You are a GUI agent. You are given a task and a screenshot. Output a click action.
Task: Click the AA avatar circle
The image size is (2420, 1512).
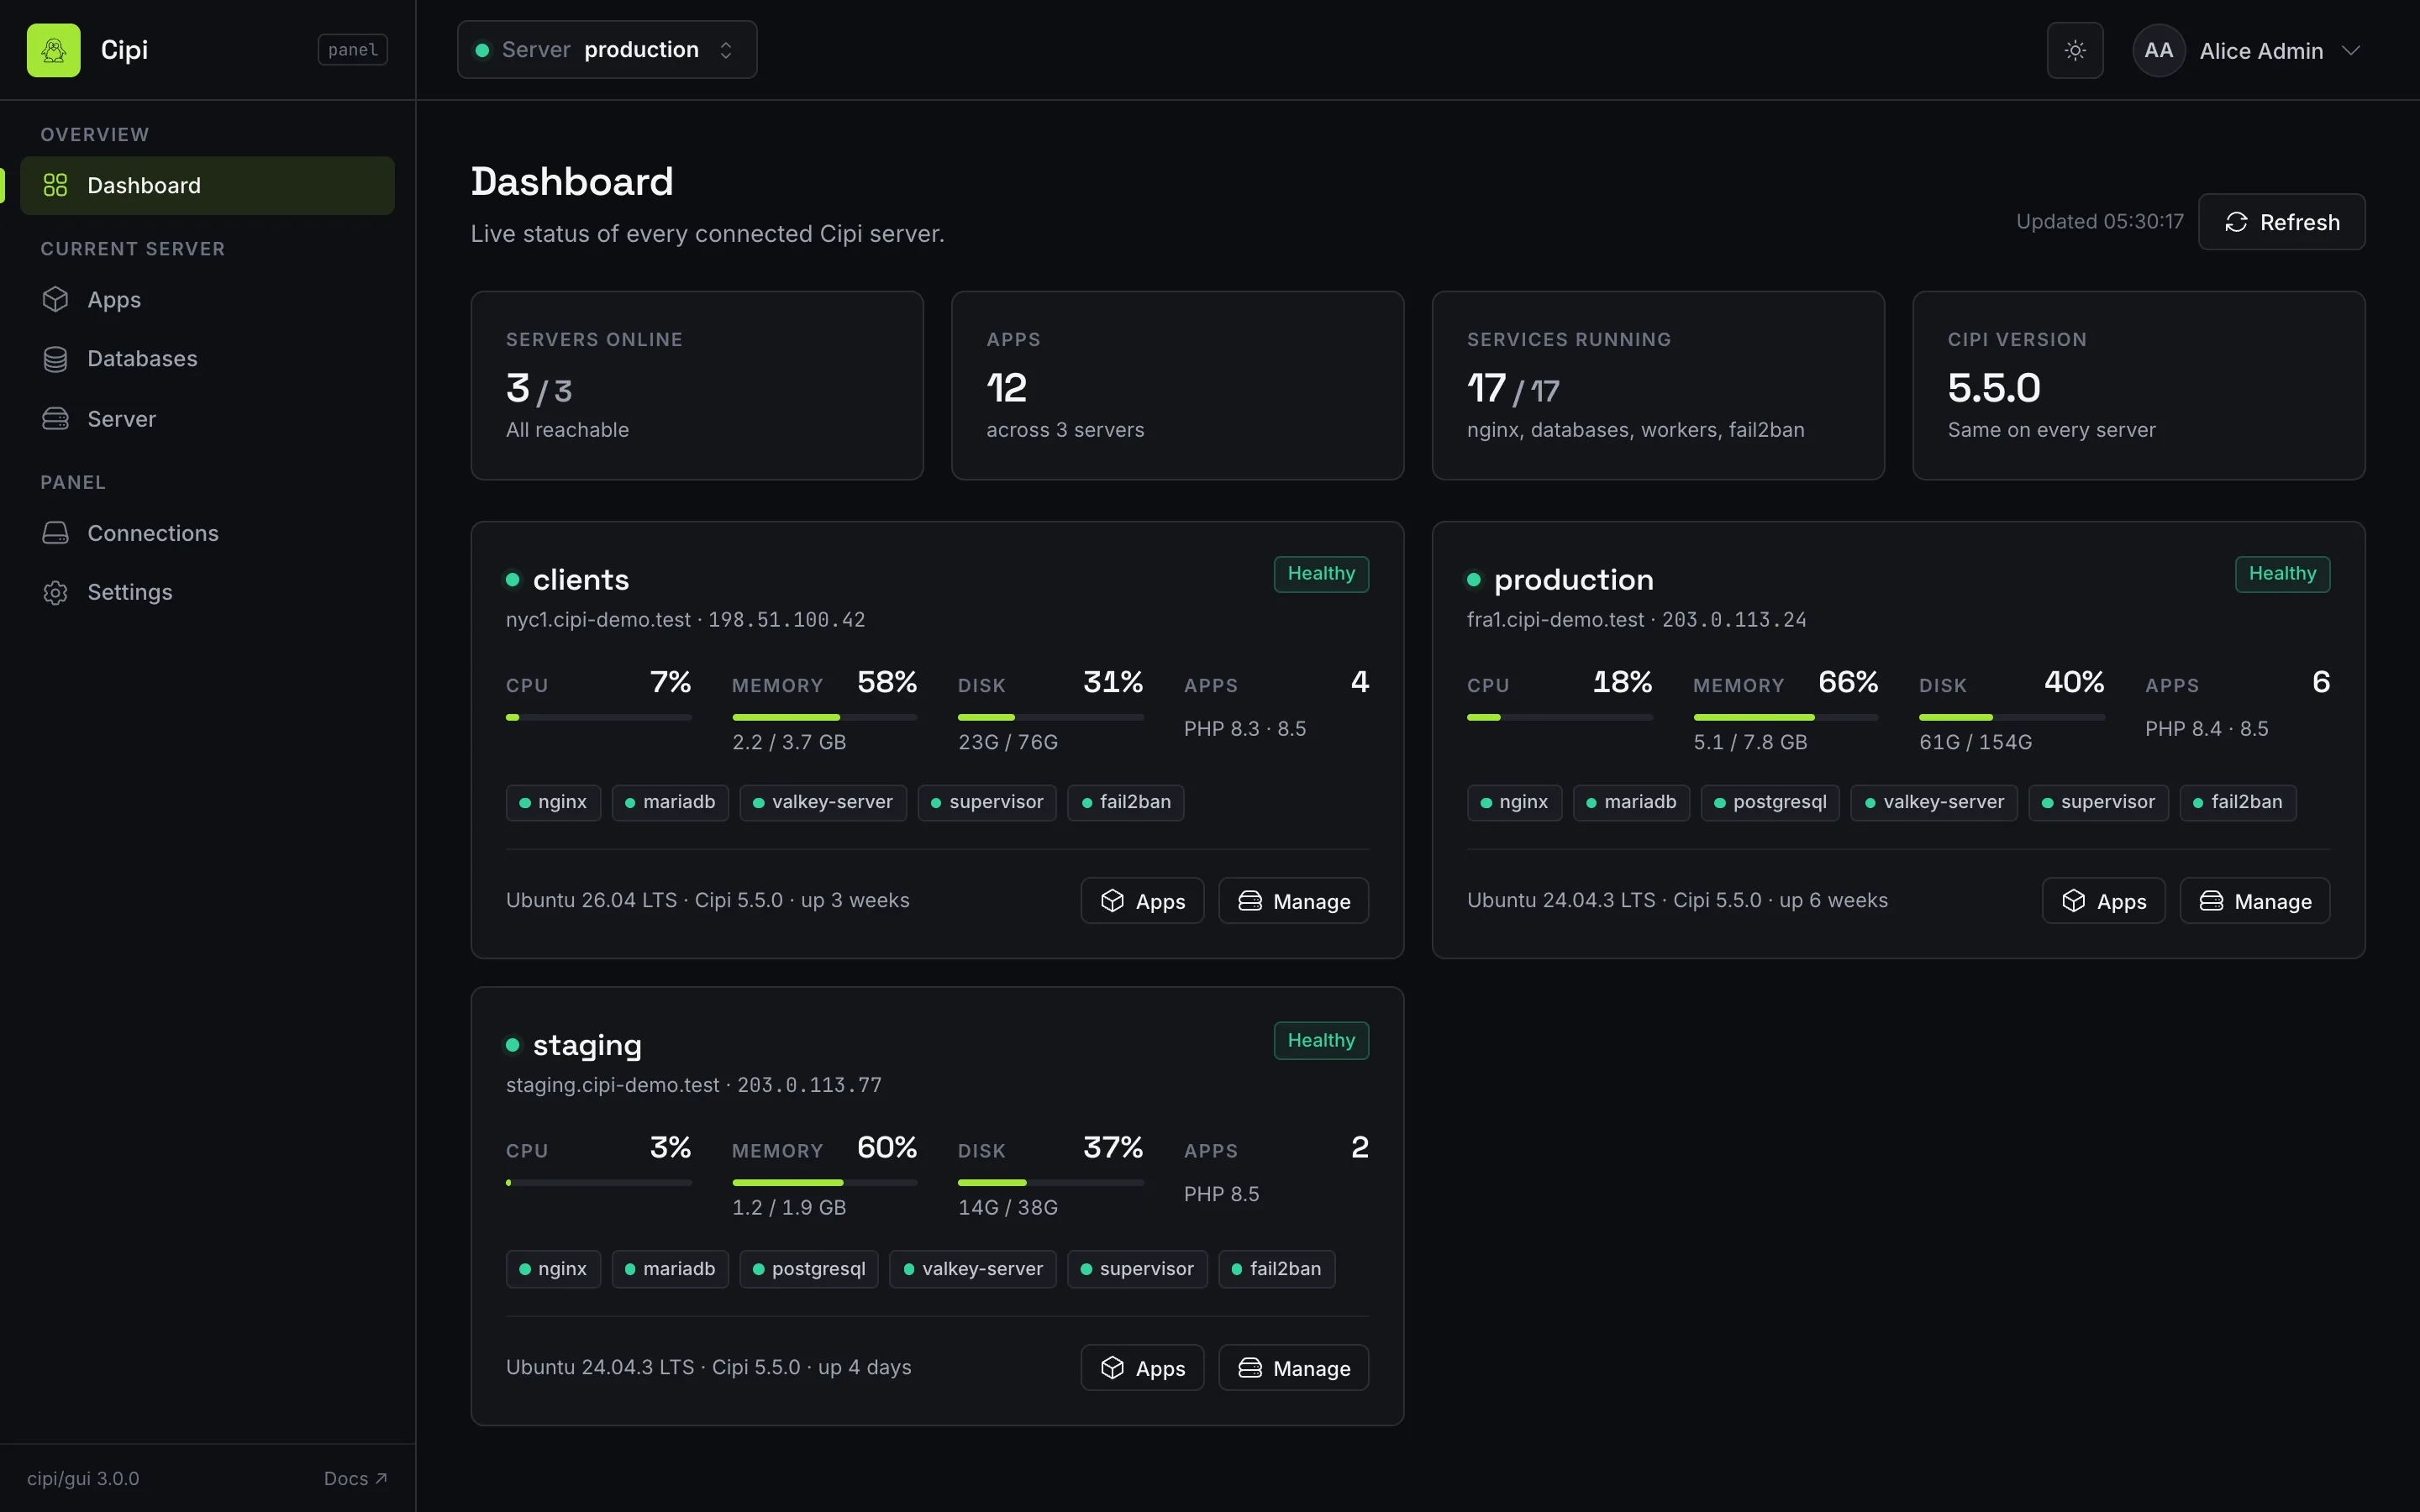coord(2158,50)
